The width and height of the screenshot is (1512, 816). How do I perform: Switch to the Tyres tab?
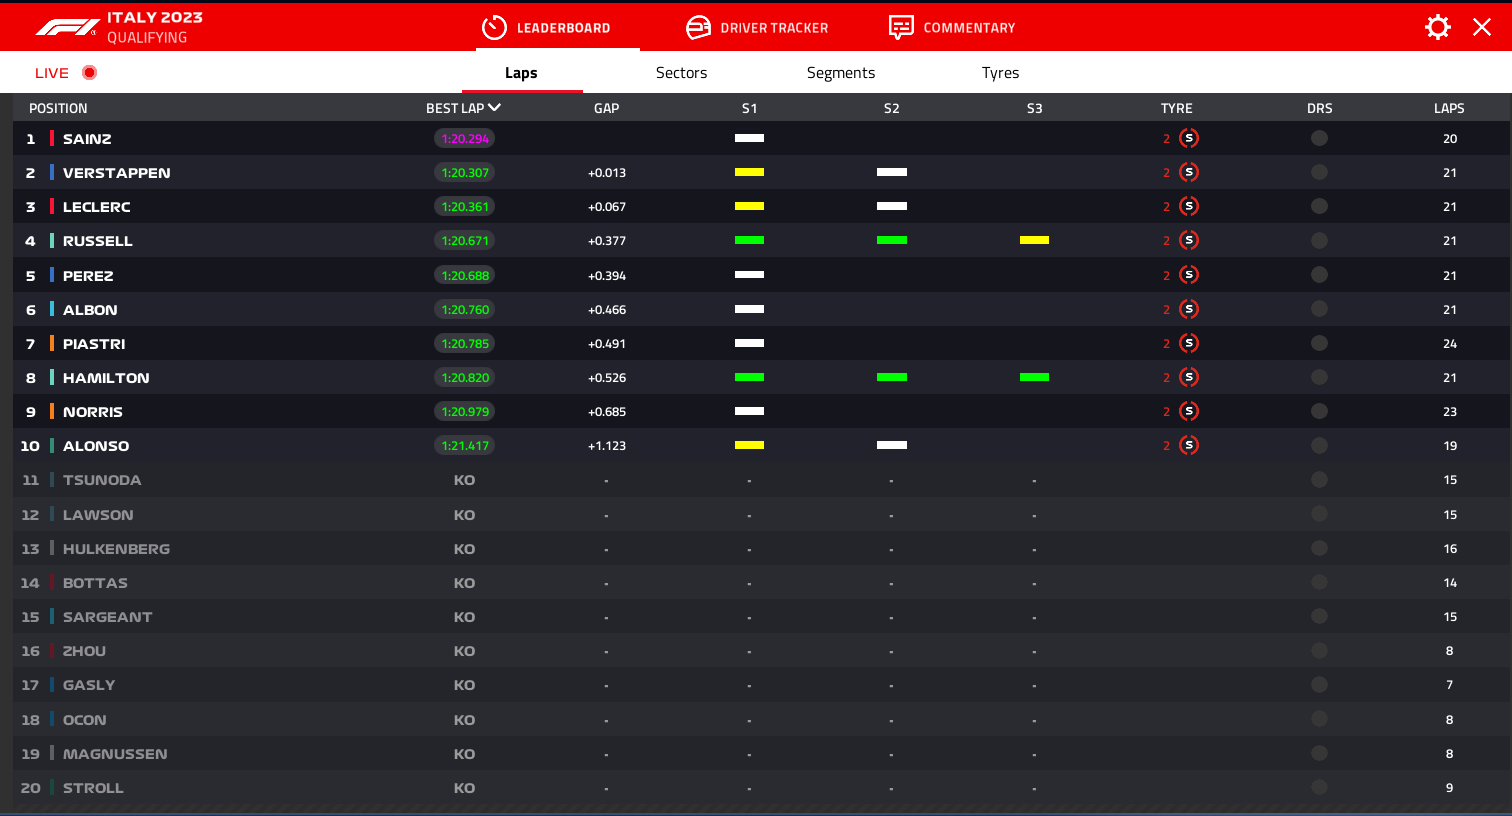[1000, 72]
